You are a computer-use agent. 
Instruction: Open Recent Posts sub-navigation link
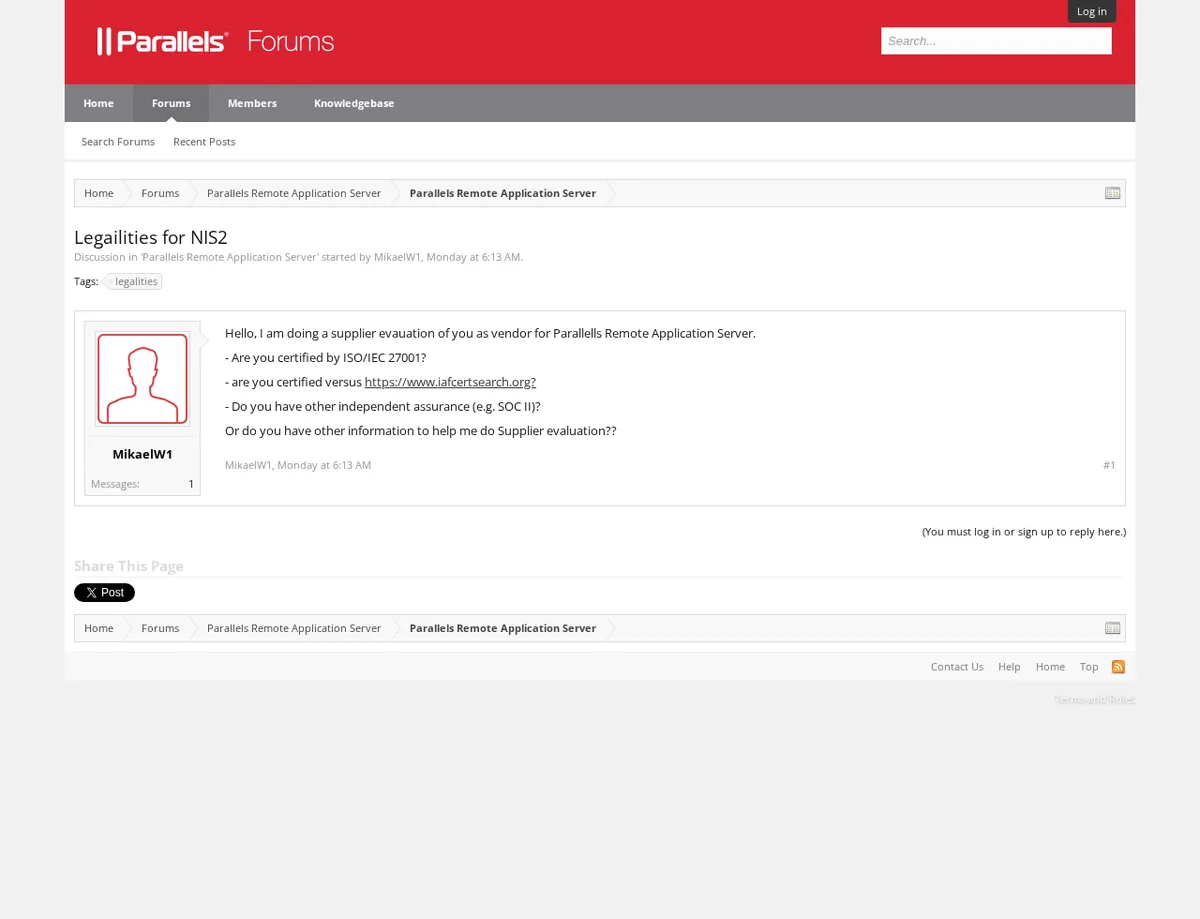click(204, 142)
